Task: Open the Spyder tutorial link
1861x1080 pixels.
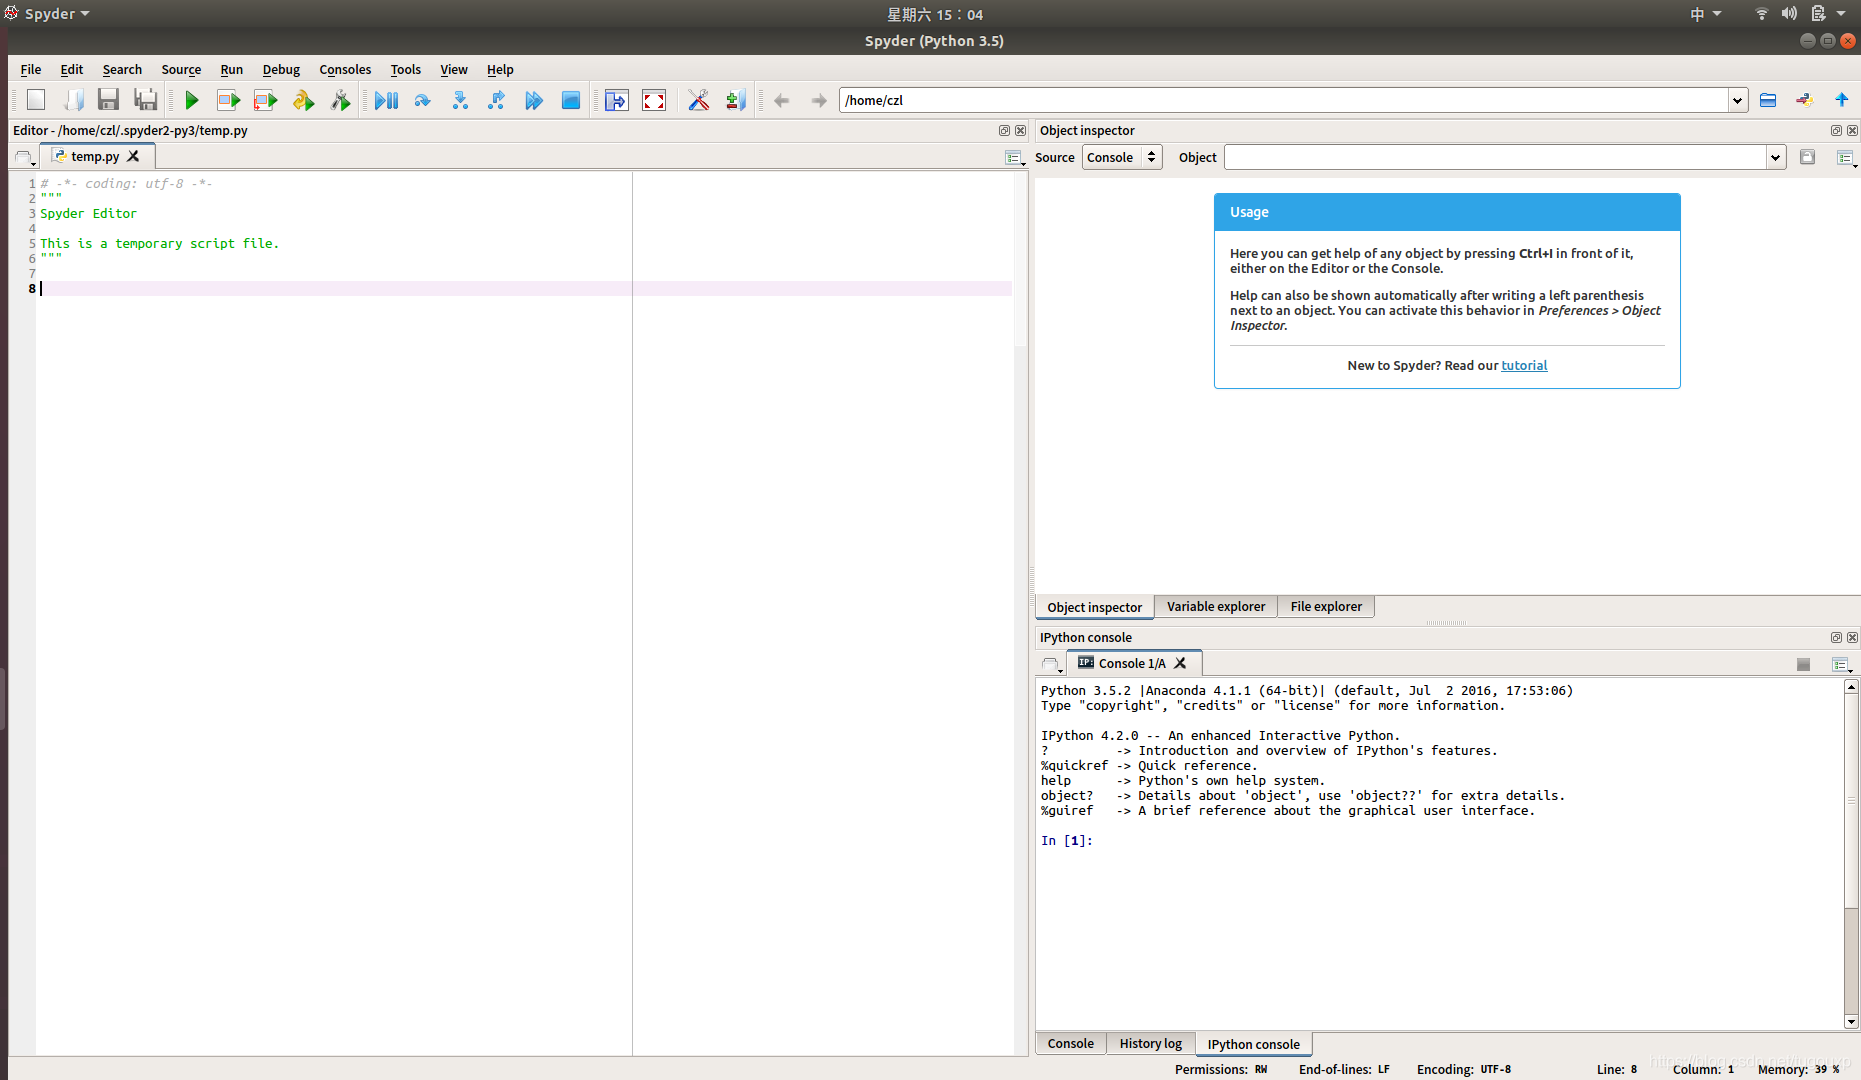Action: click(x=1524, y=365)
